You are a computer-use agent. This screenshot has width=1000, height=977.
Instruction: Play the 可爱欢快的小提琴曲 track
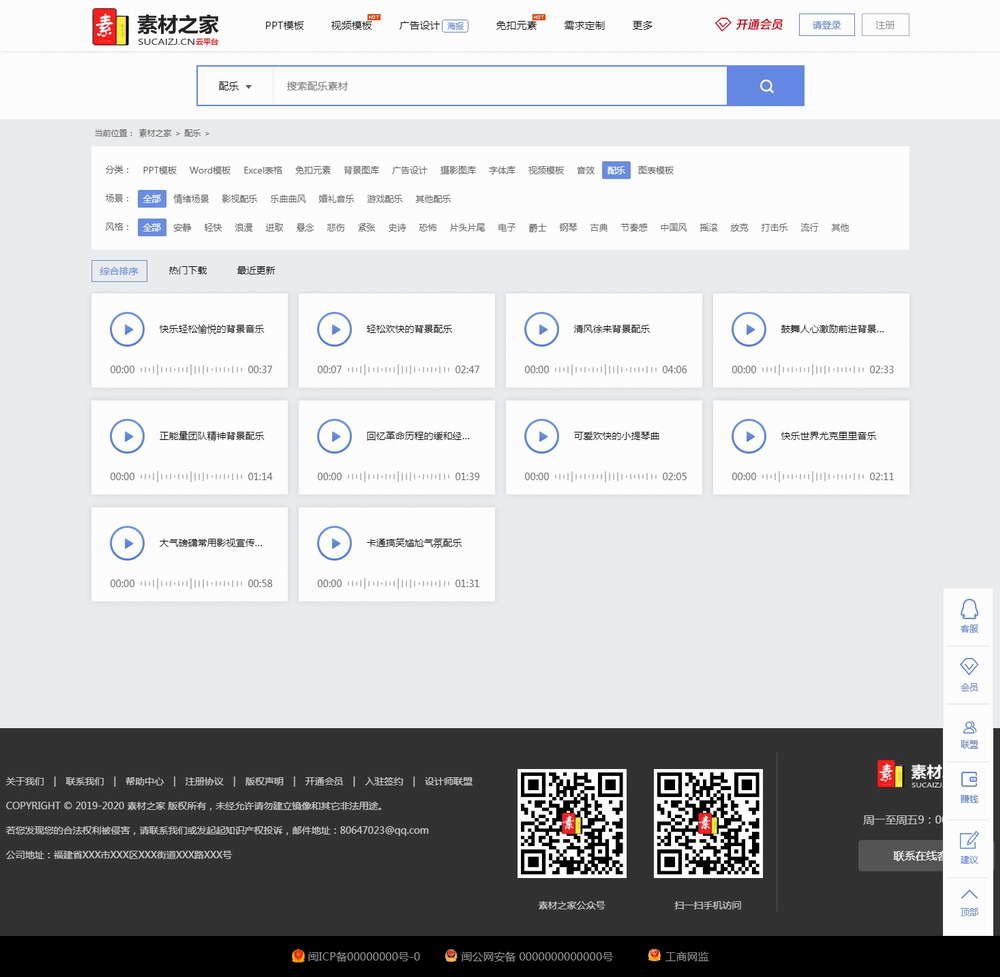point(541,437)
